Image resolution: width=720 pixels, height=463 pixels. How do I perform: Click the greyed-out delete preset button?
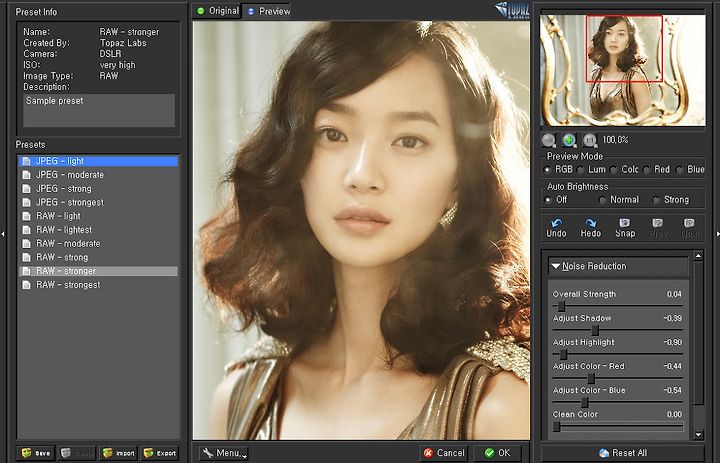pyautogui.click(x=77, y=453)
